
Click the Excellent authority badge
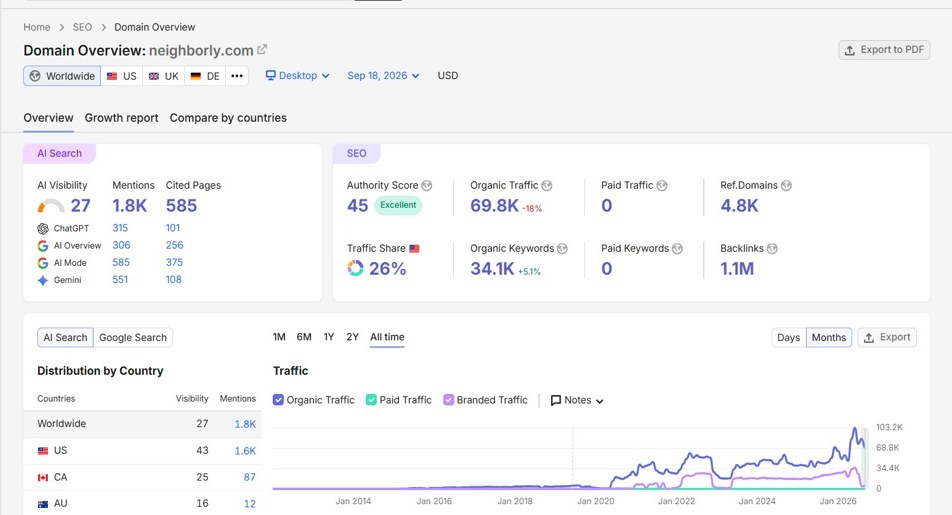[398, 205]
